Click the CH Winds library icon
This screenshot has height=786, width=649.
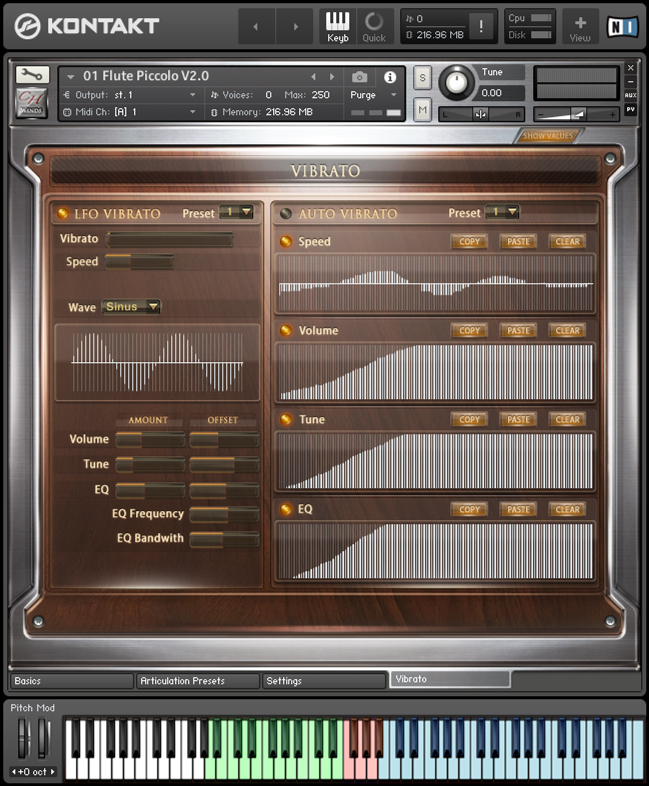[x=32, y=103]
